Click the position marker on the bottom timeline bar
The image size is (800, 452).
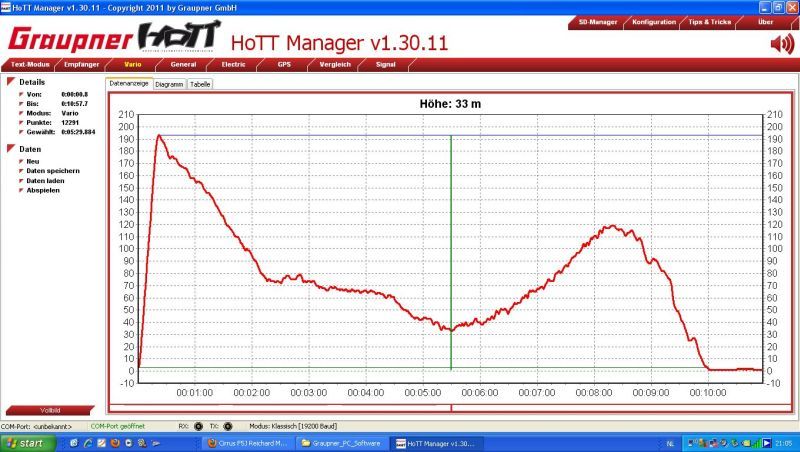pyautogui.click(x=451, y=408)
